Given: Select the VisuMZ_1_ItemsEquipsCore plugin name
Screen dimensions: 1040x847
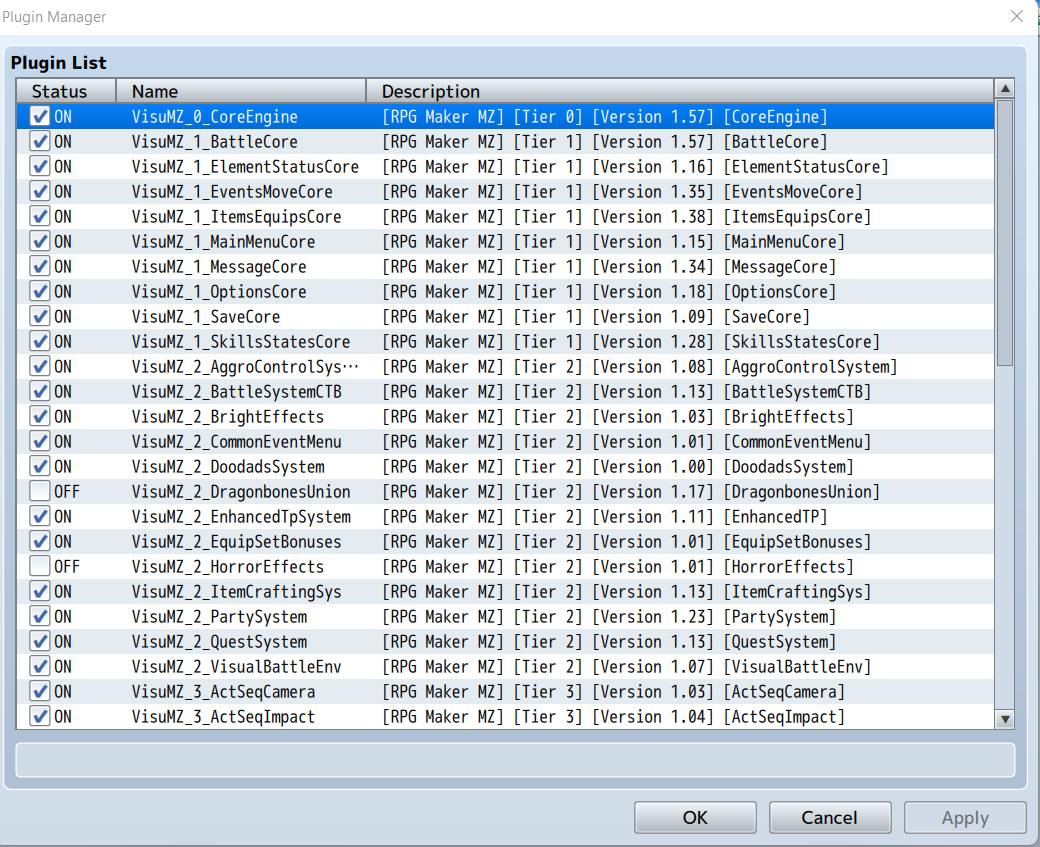Looking at the screenshot, I should (x=236, y=217).
